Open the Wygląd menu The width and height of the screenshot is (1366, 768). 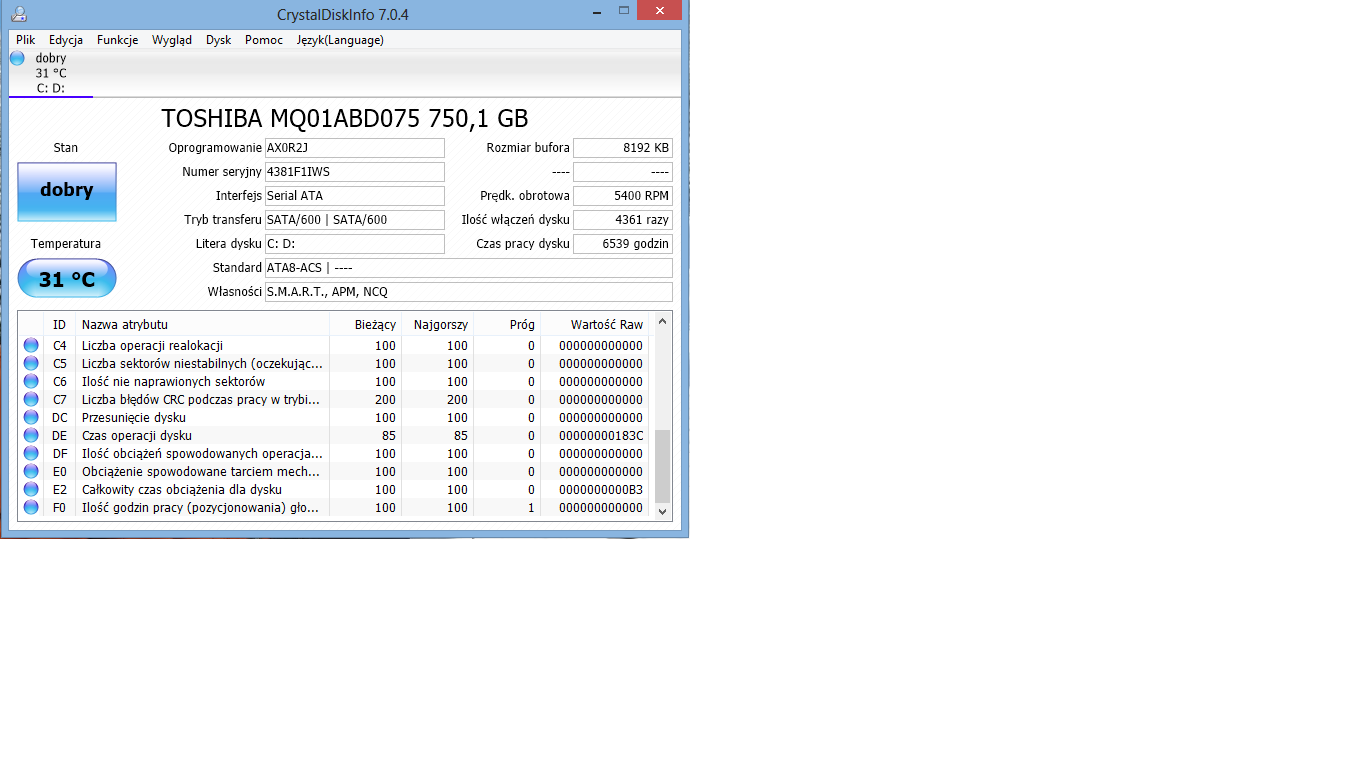tap(172, 40)
